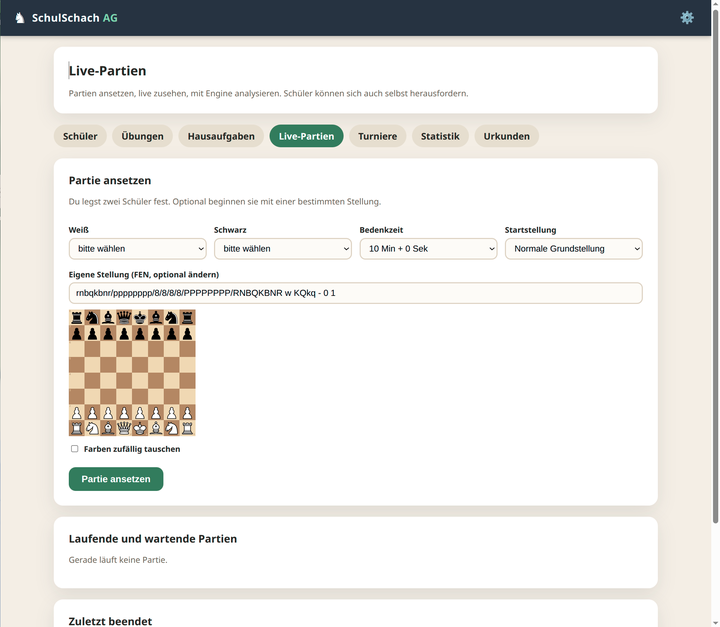This screenshot has height=627, width=720.
Task: Select the white rook in the bottom-right corner
Action: 187,428
